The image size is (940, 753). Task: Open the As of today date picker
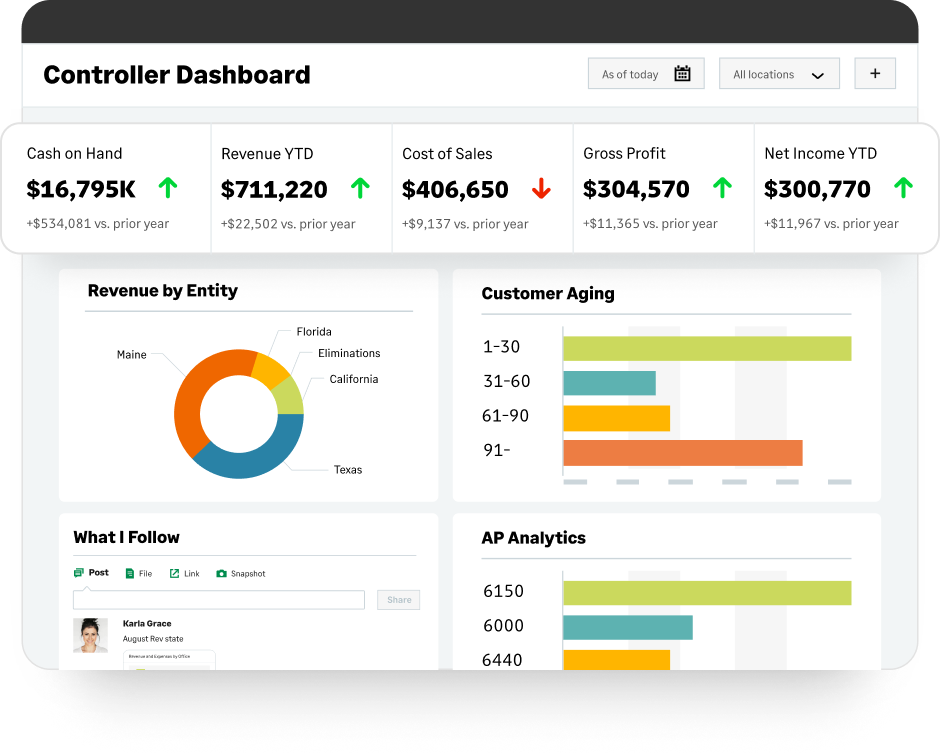point(646,74)
